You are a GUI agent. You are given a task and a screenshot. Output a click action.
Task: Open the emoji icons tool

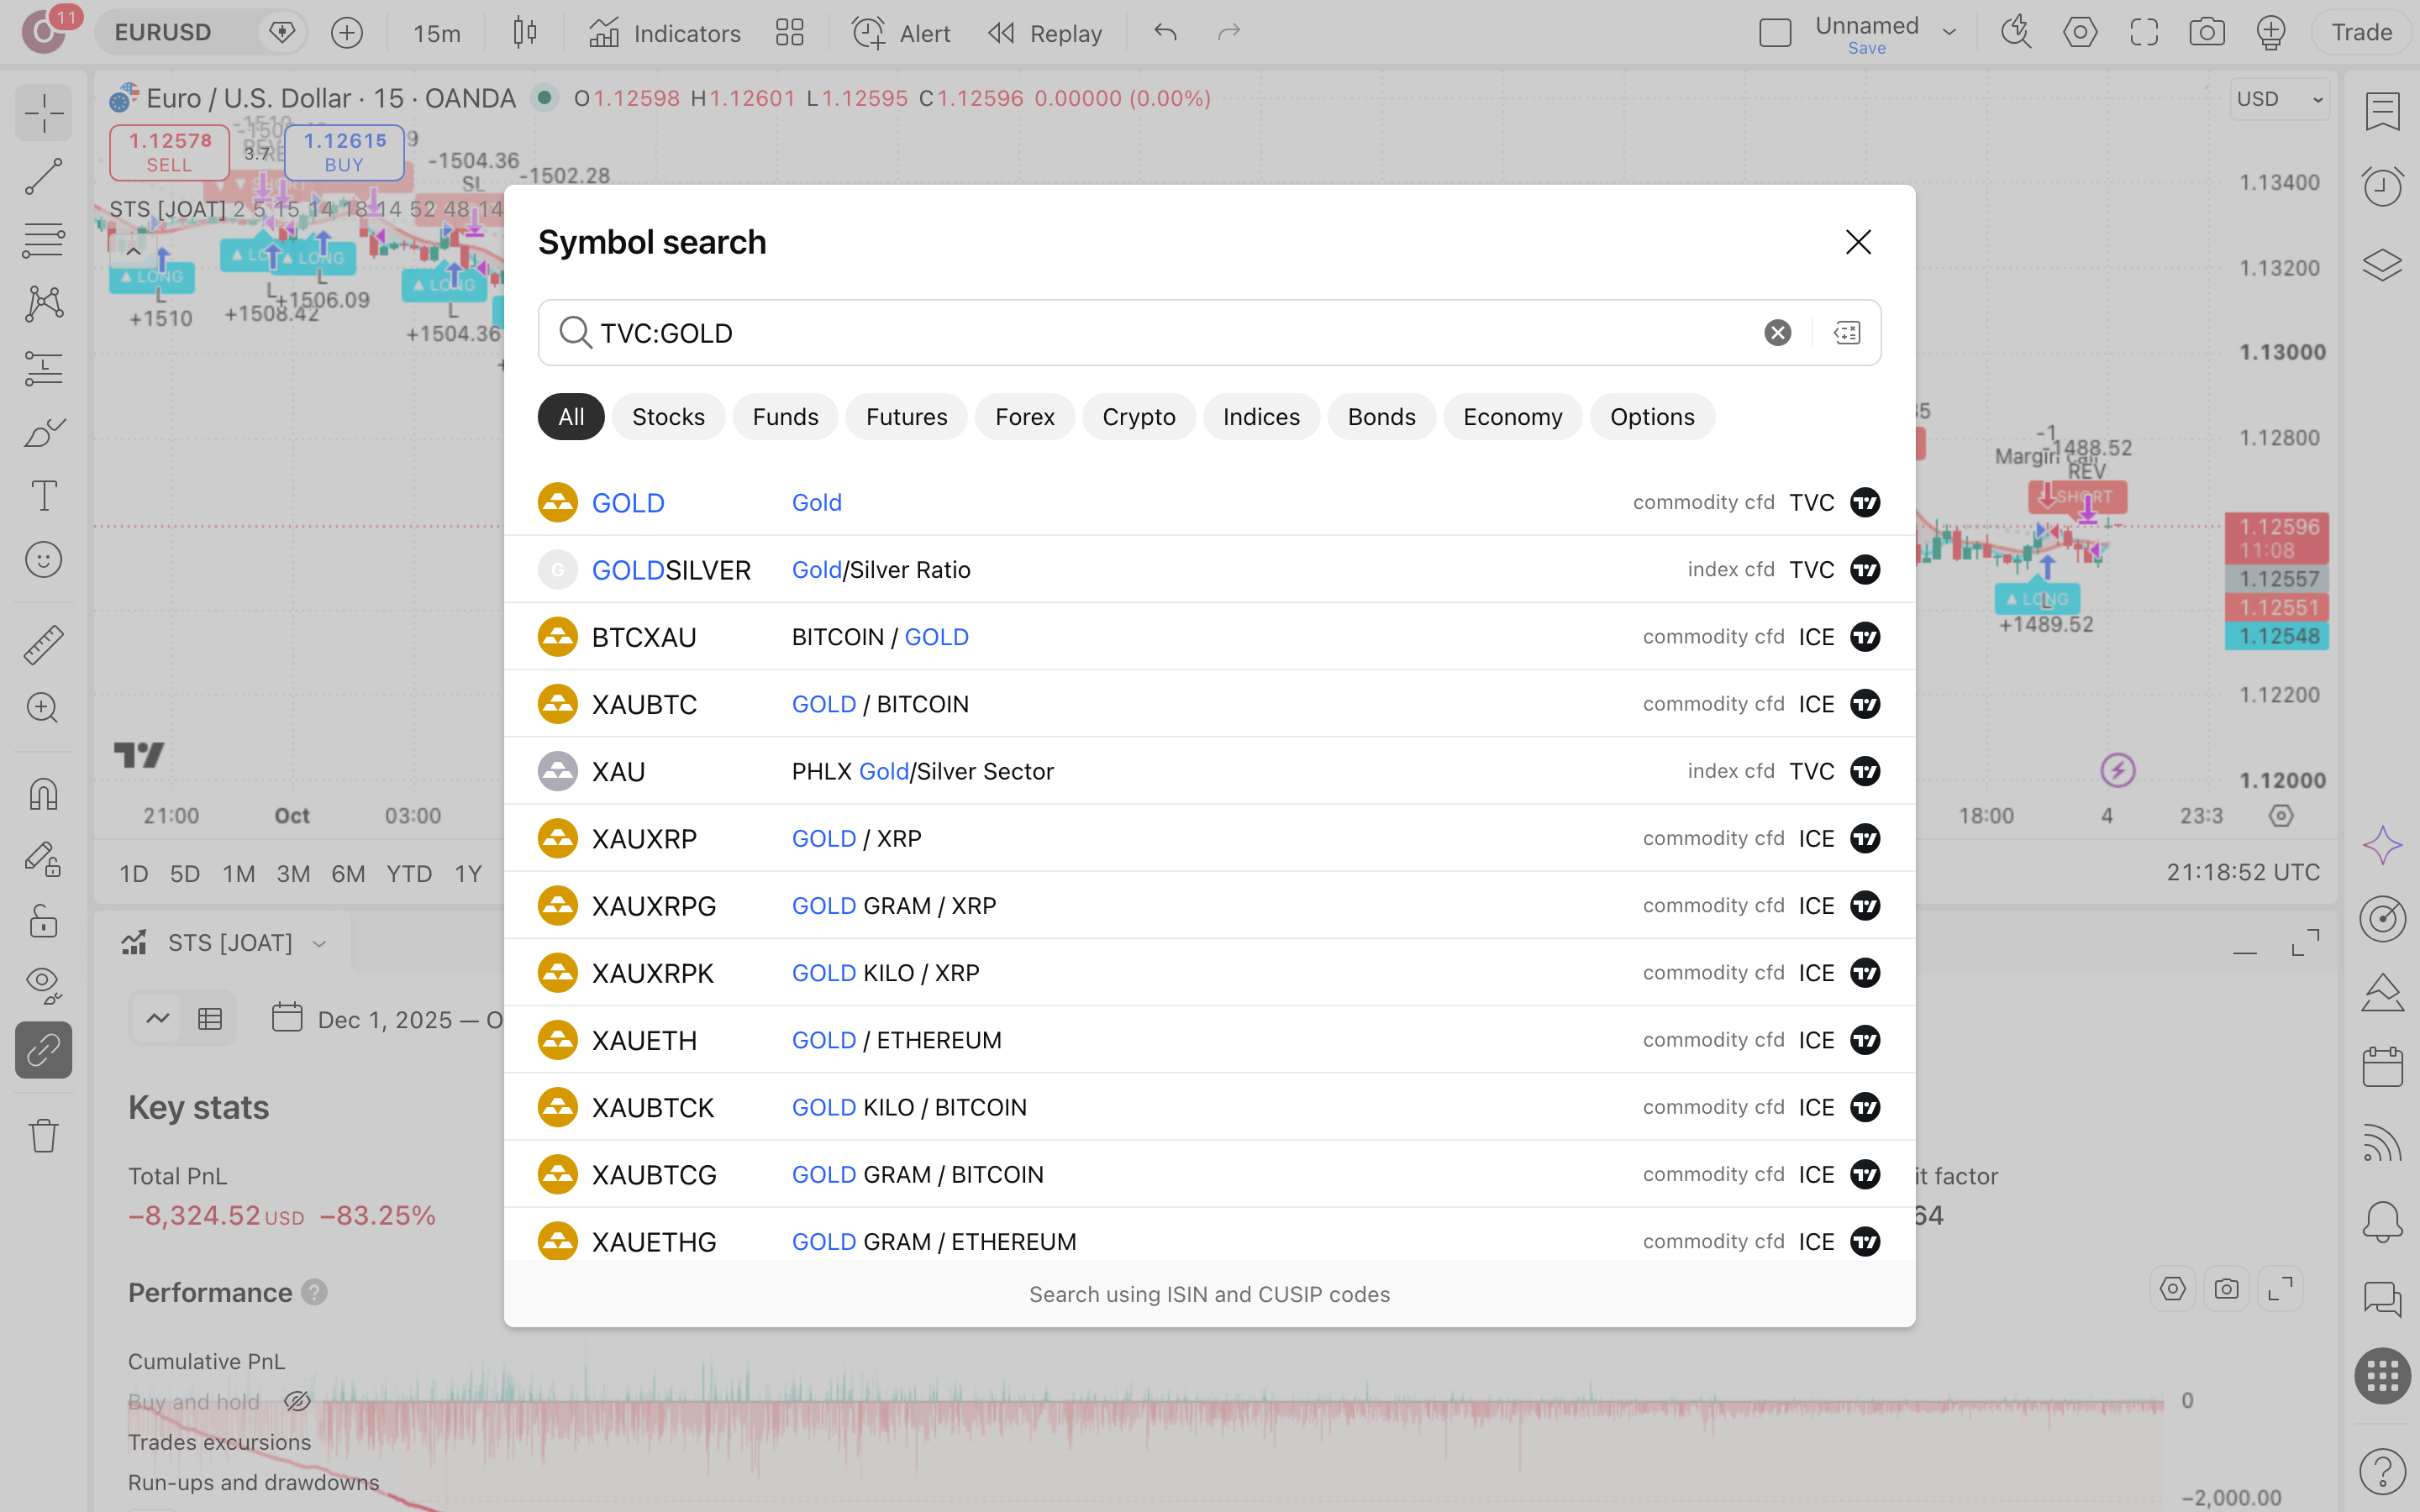(44, 560)
